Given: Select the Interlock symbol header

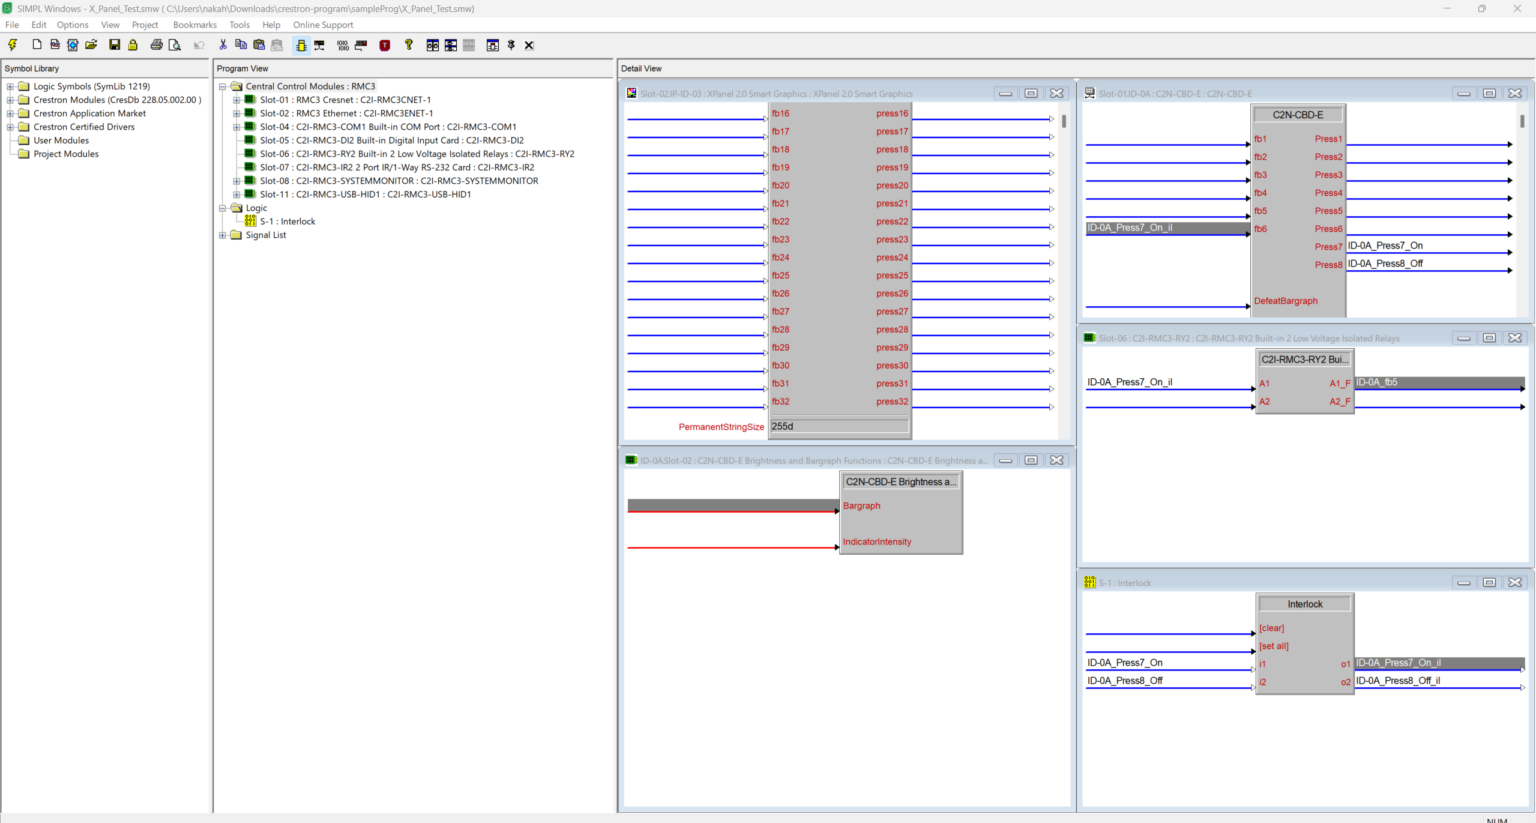Looking at the screenshot, I should coord(1305,604).
